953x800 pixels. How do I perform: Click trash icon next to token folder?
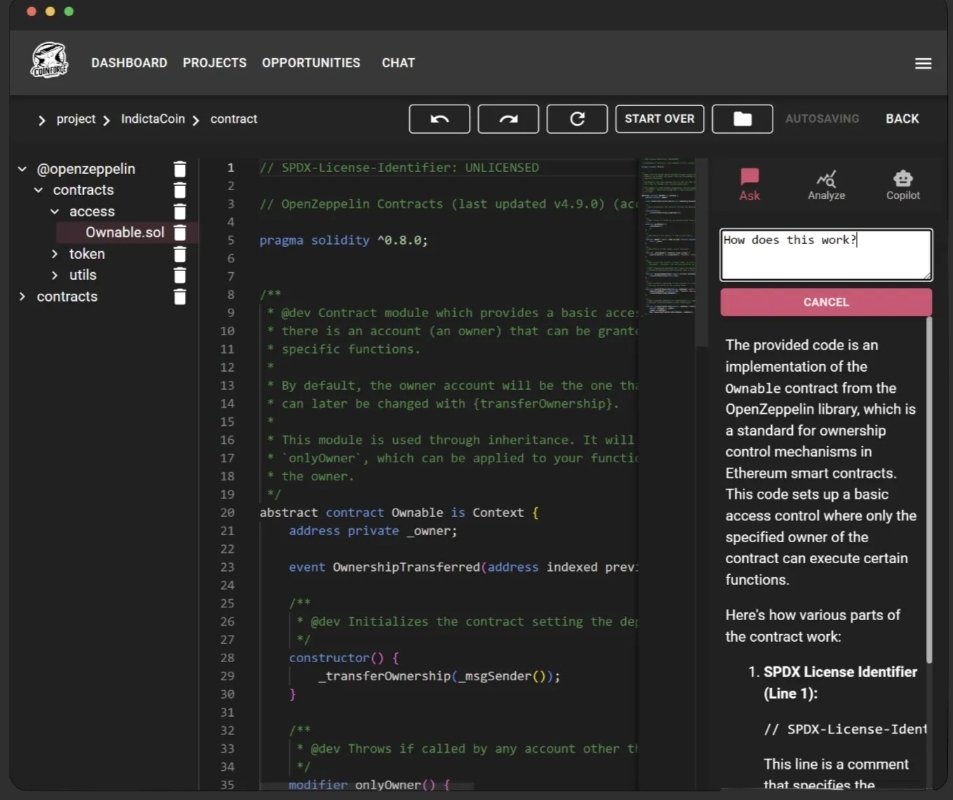pos(179,254)
